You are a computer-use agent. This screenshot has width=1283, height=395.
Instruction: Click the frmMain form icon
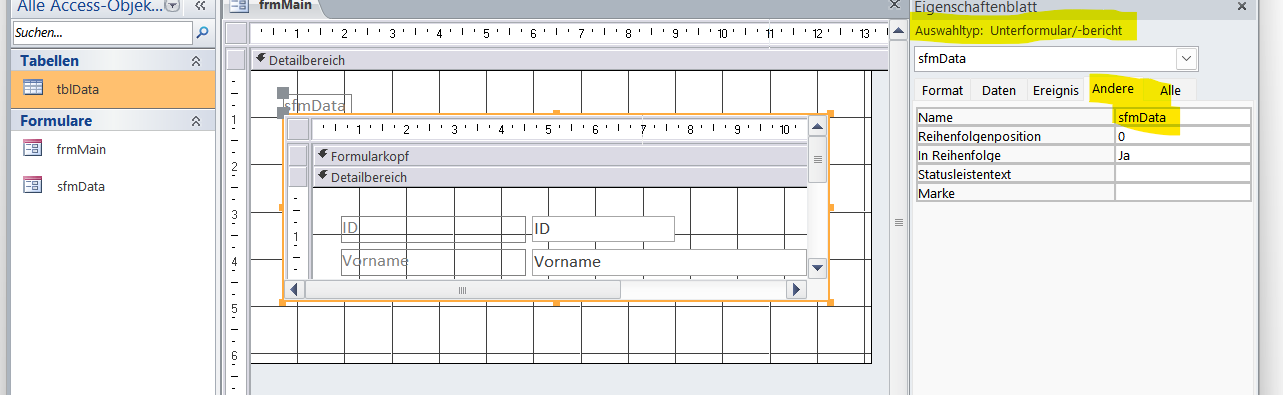coord(33,148)
